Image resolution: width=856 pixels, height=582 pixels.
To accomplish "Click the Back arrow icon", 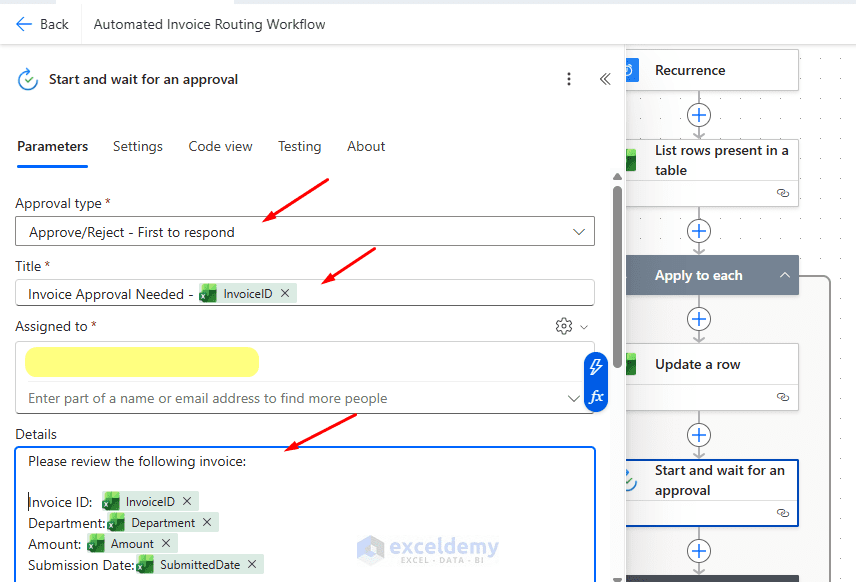I will pos(24,24).
